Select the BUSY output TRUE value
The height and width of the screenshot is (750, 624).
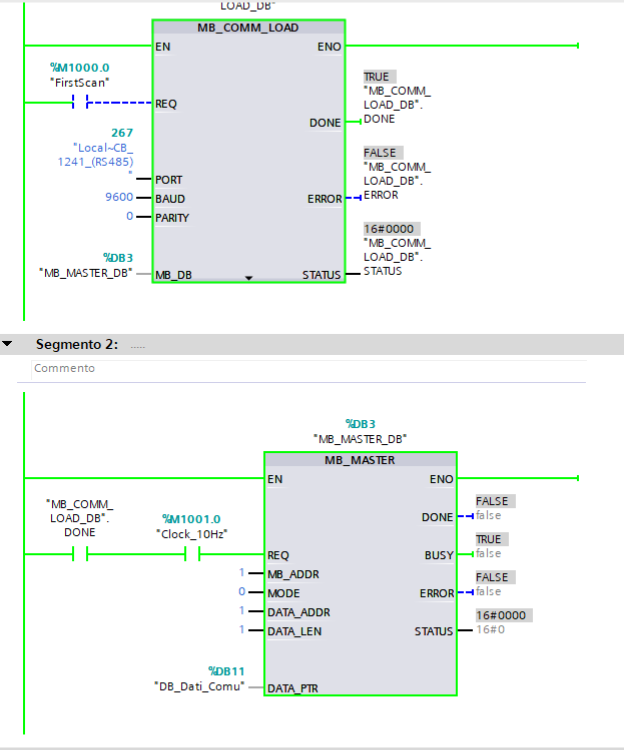pyautogui.click(x=489, y=539)
